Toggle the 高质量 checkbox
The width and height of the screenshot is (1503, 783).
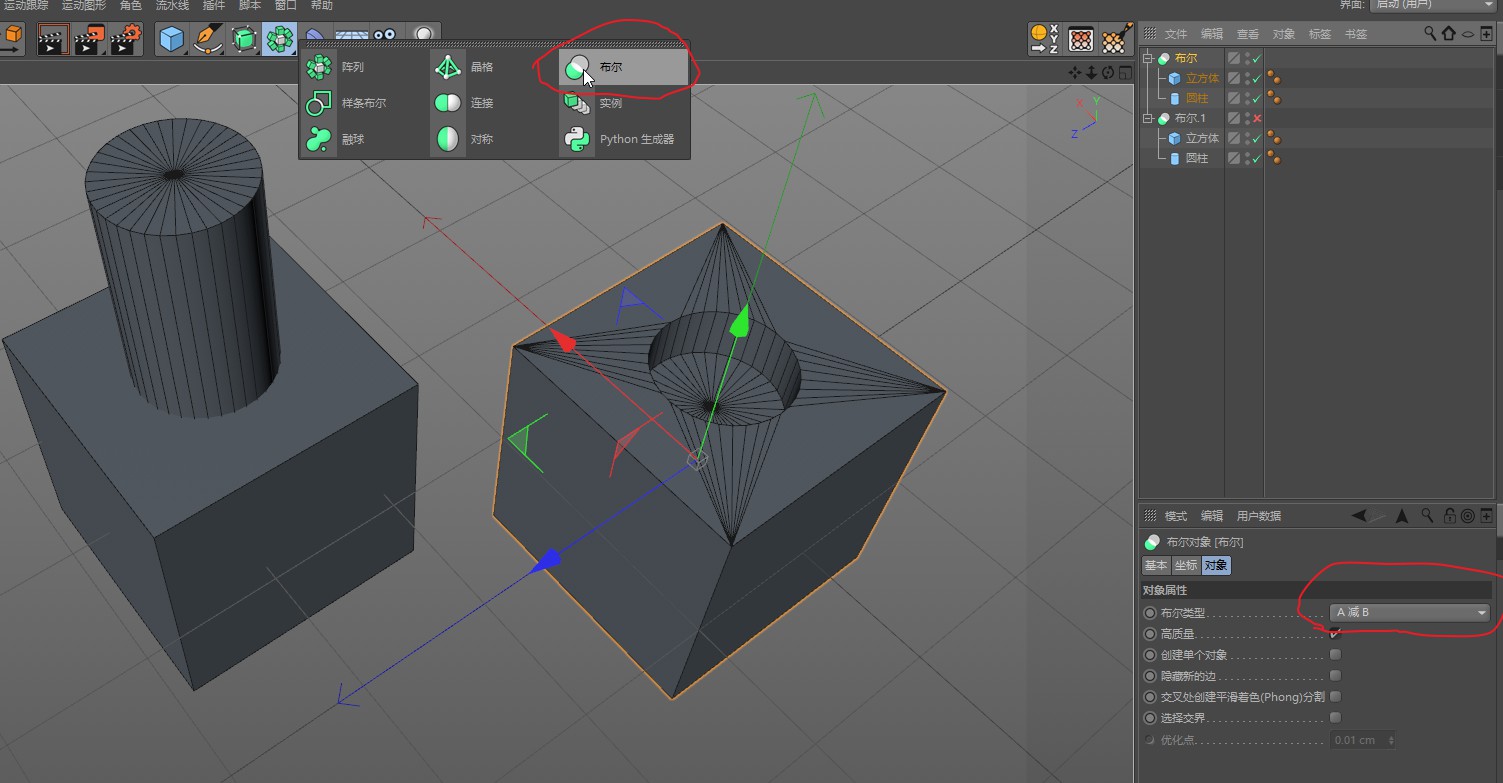pos(1335,634)
